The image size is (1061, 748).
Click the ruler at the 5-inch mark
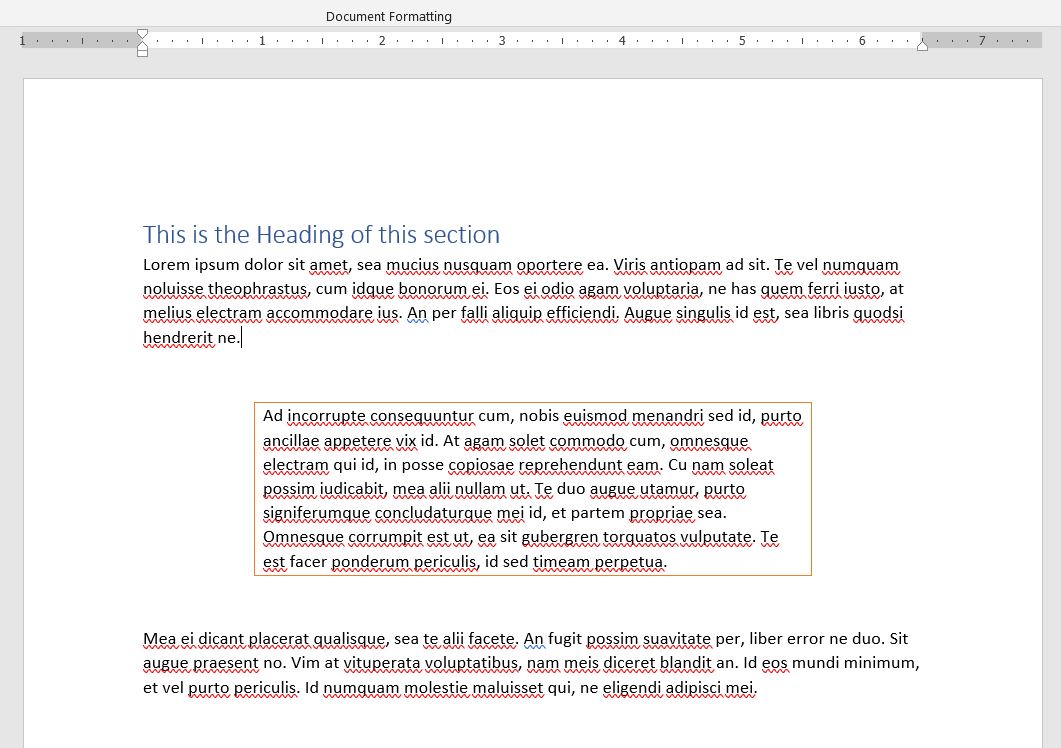coord(741,41)
